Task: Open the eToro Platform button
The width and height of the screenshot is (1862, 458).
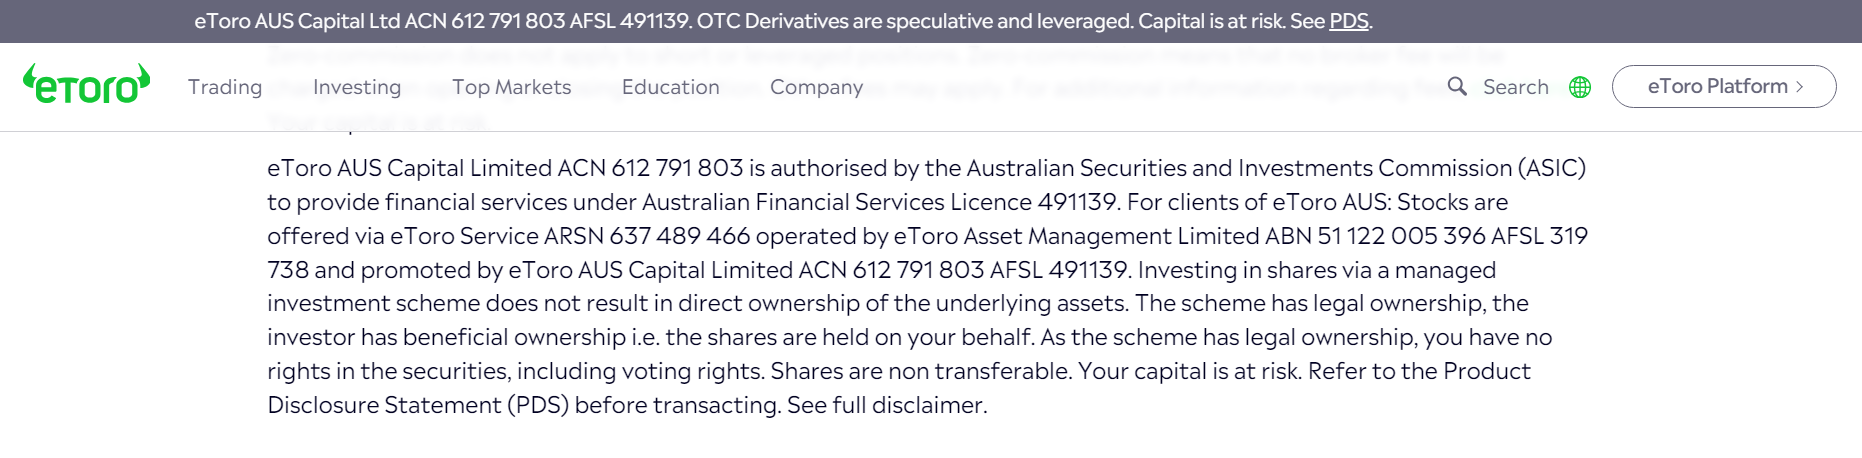Action: [1717, 87]
